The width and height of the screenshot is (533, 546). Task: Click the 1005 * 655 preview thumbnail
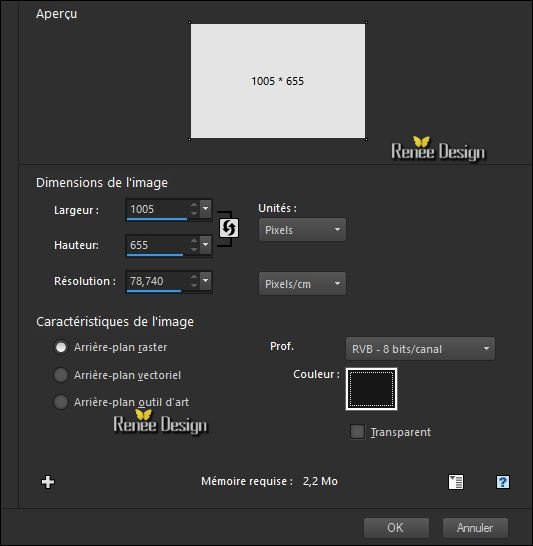[x=278, y=81]
